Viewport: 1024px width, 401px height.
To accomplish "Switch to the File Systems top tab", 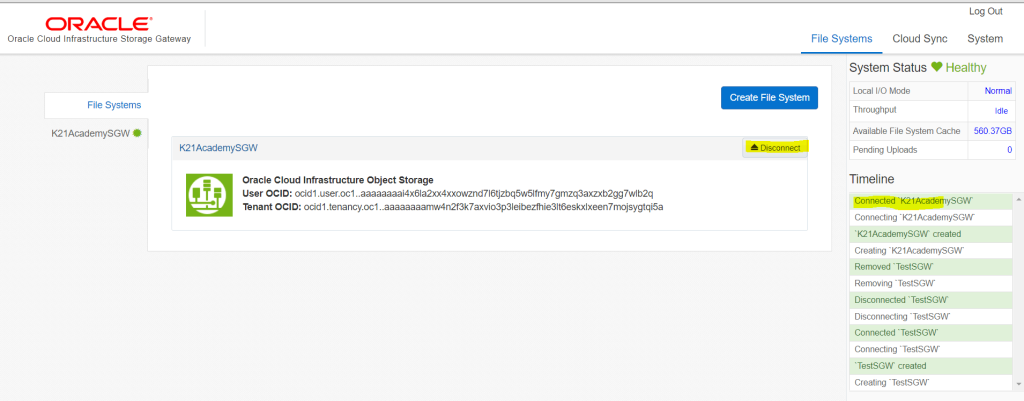I will point(841,39).
